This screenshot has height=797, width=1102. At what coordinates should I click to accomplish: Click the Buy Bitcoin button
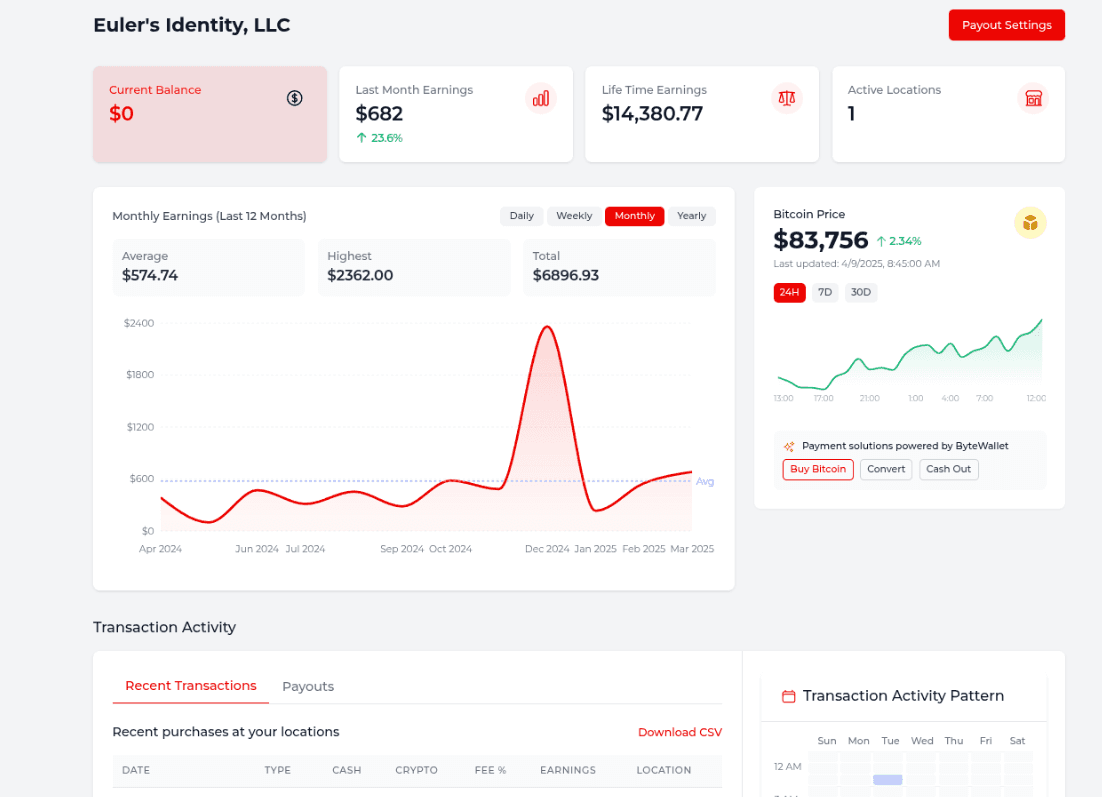(x=817, y=469)
